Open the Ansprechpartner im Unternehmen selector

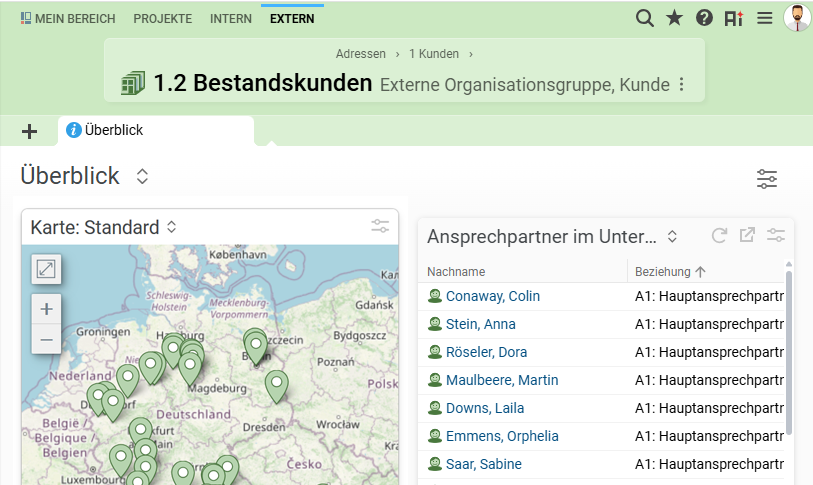[672, 237]
